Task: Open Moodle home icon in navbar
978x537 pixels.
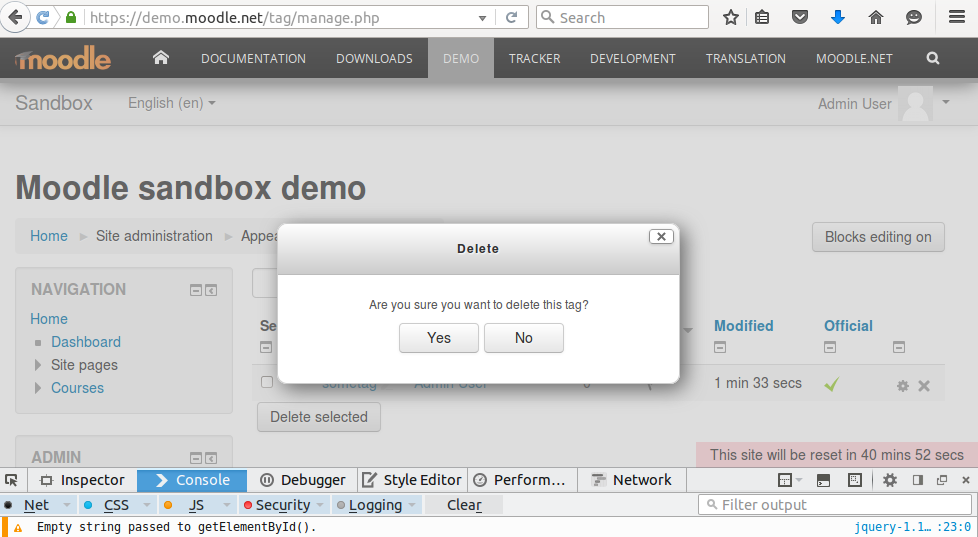Action: [x=161, y=58]
